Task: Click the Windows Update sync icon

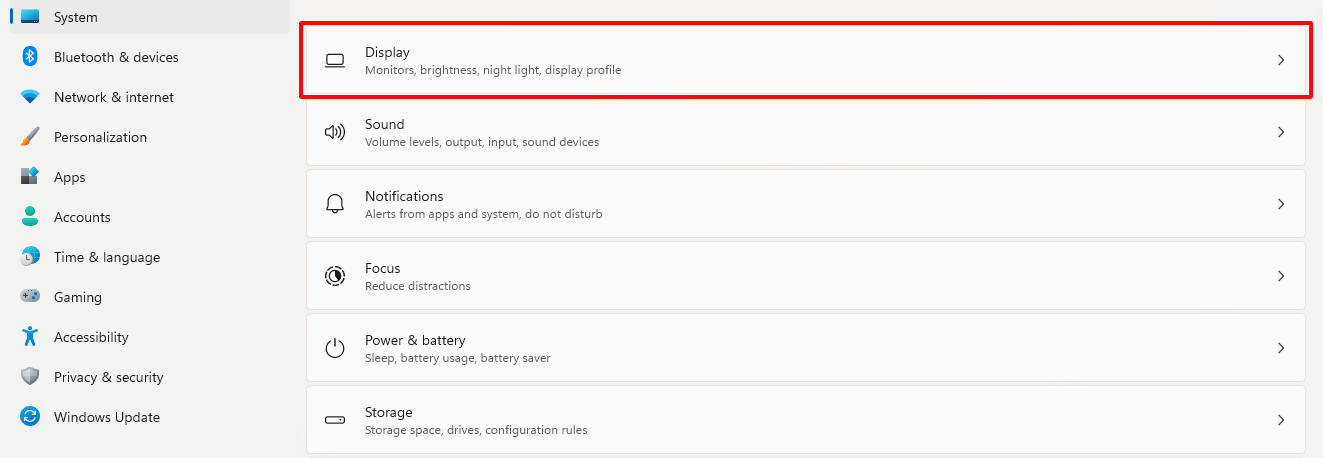Action: pos(30,417)
